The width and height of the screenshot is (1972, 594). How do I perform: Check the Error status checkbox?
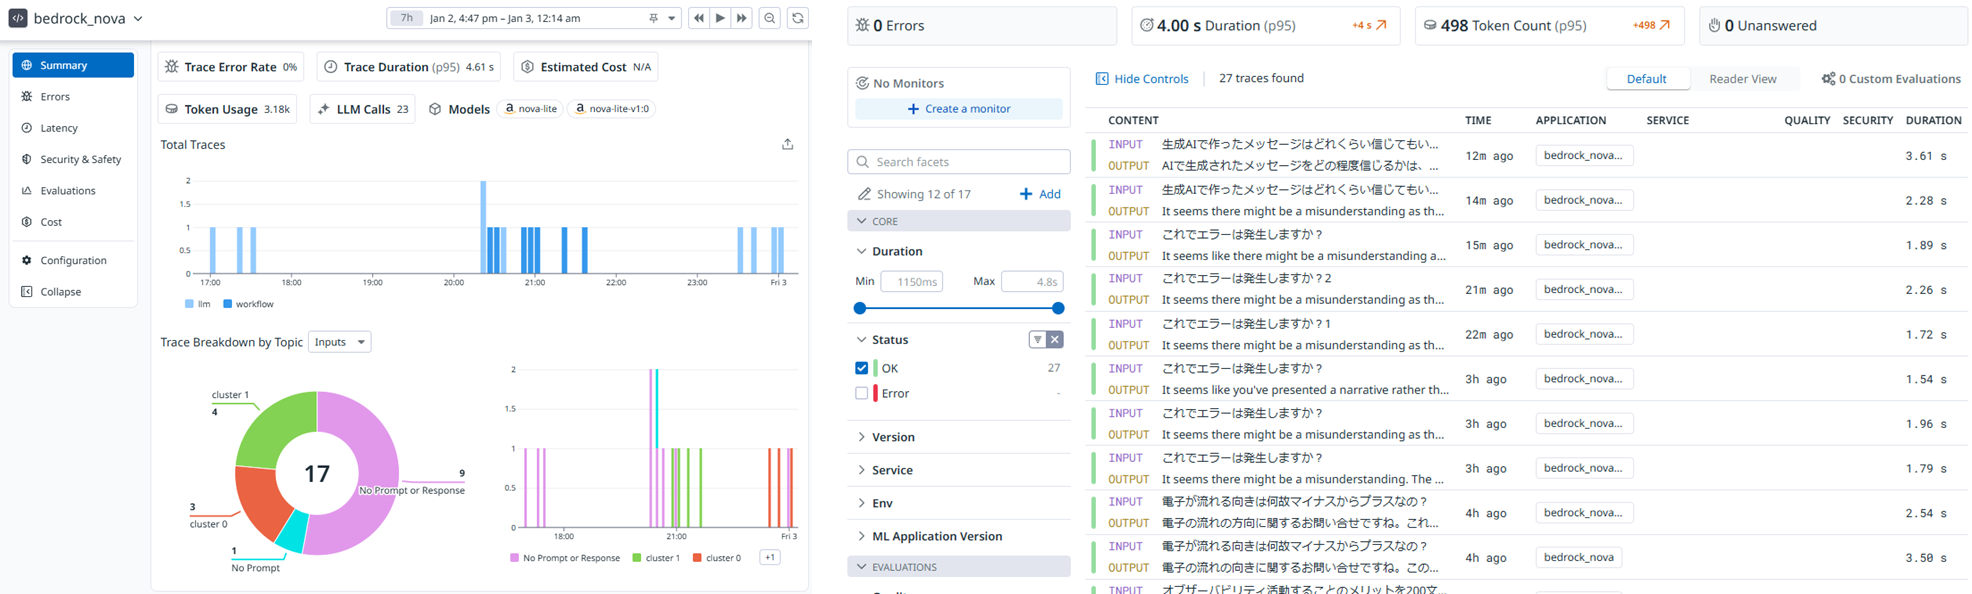(862, 394)
